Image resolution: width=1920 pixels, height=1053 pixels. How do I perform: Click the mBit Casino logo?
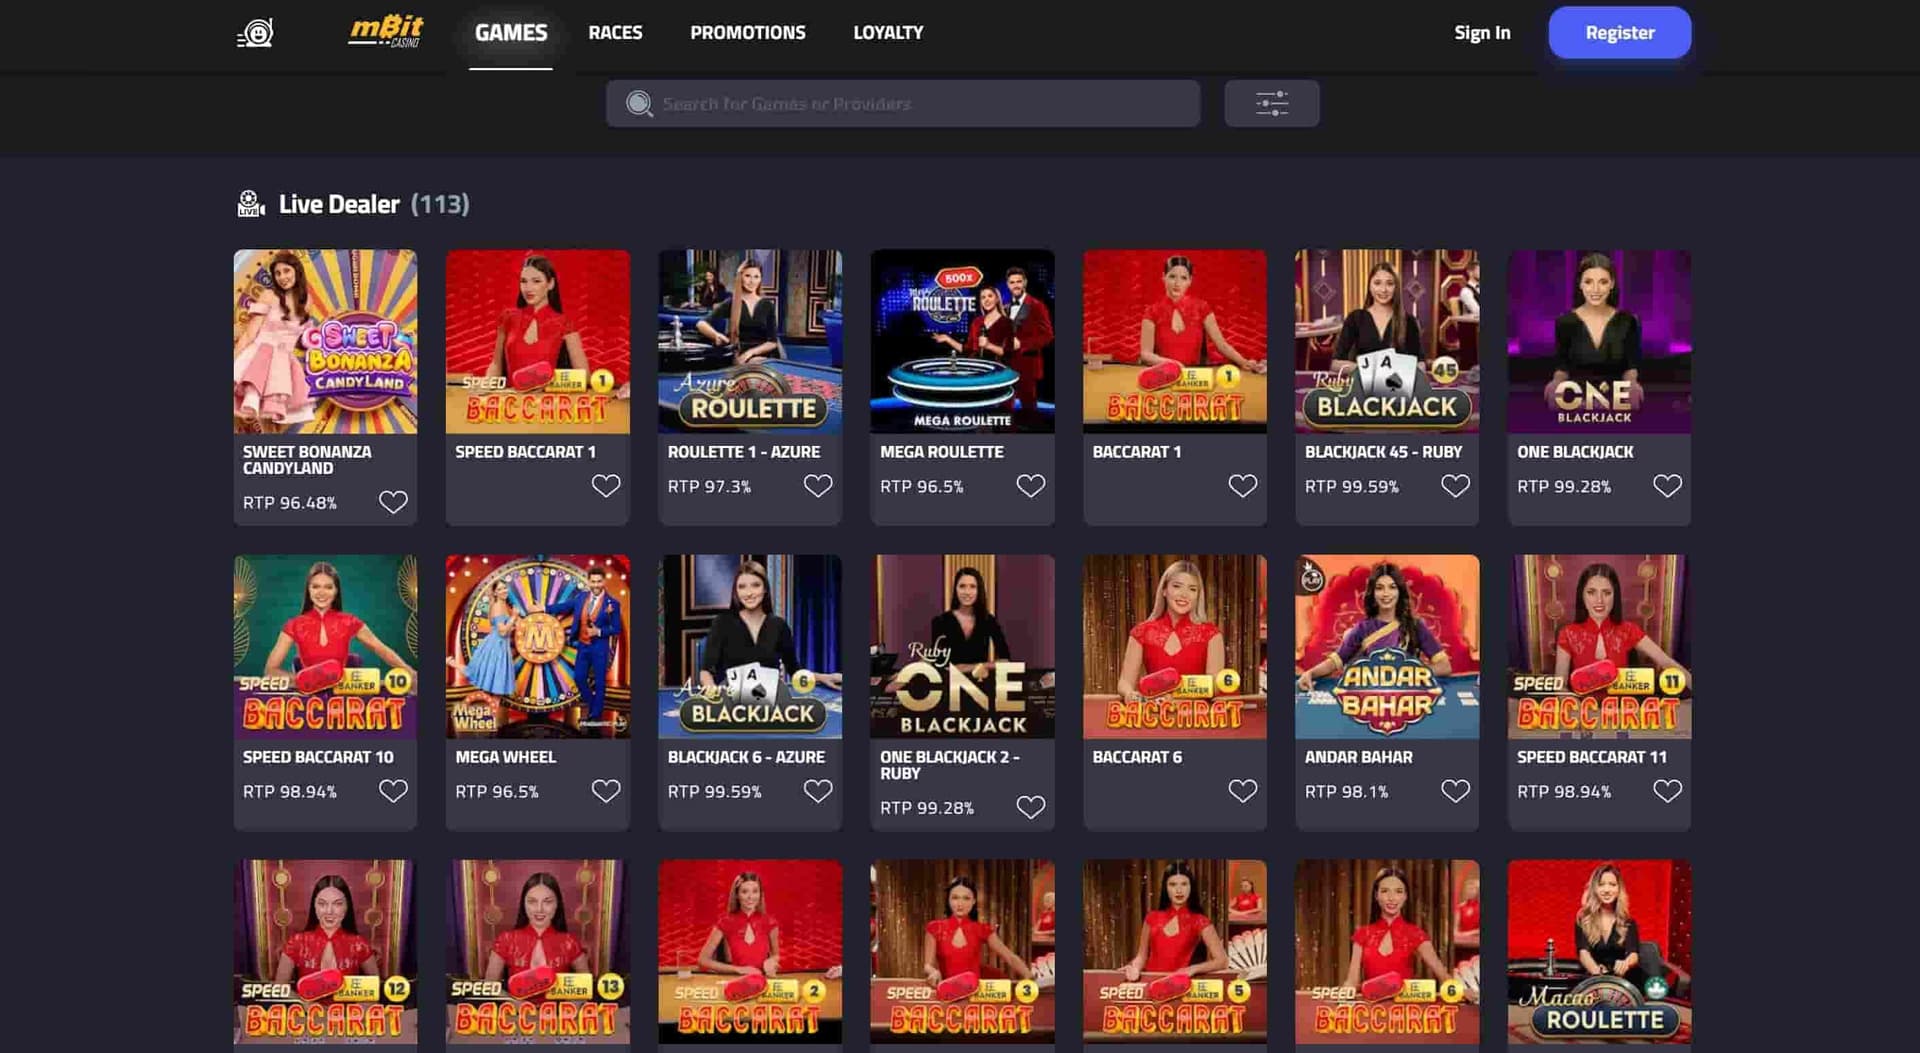pyautogui.click(x=388, y=32)
